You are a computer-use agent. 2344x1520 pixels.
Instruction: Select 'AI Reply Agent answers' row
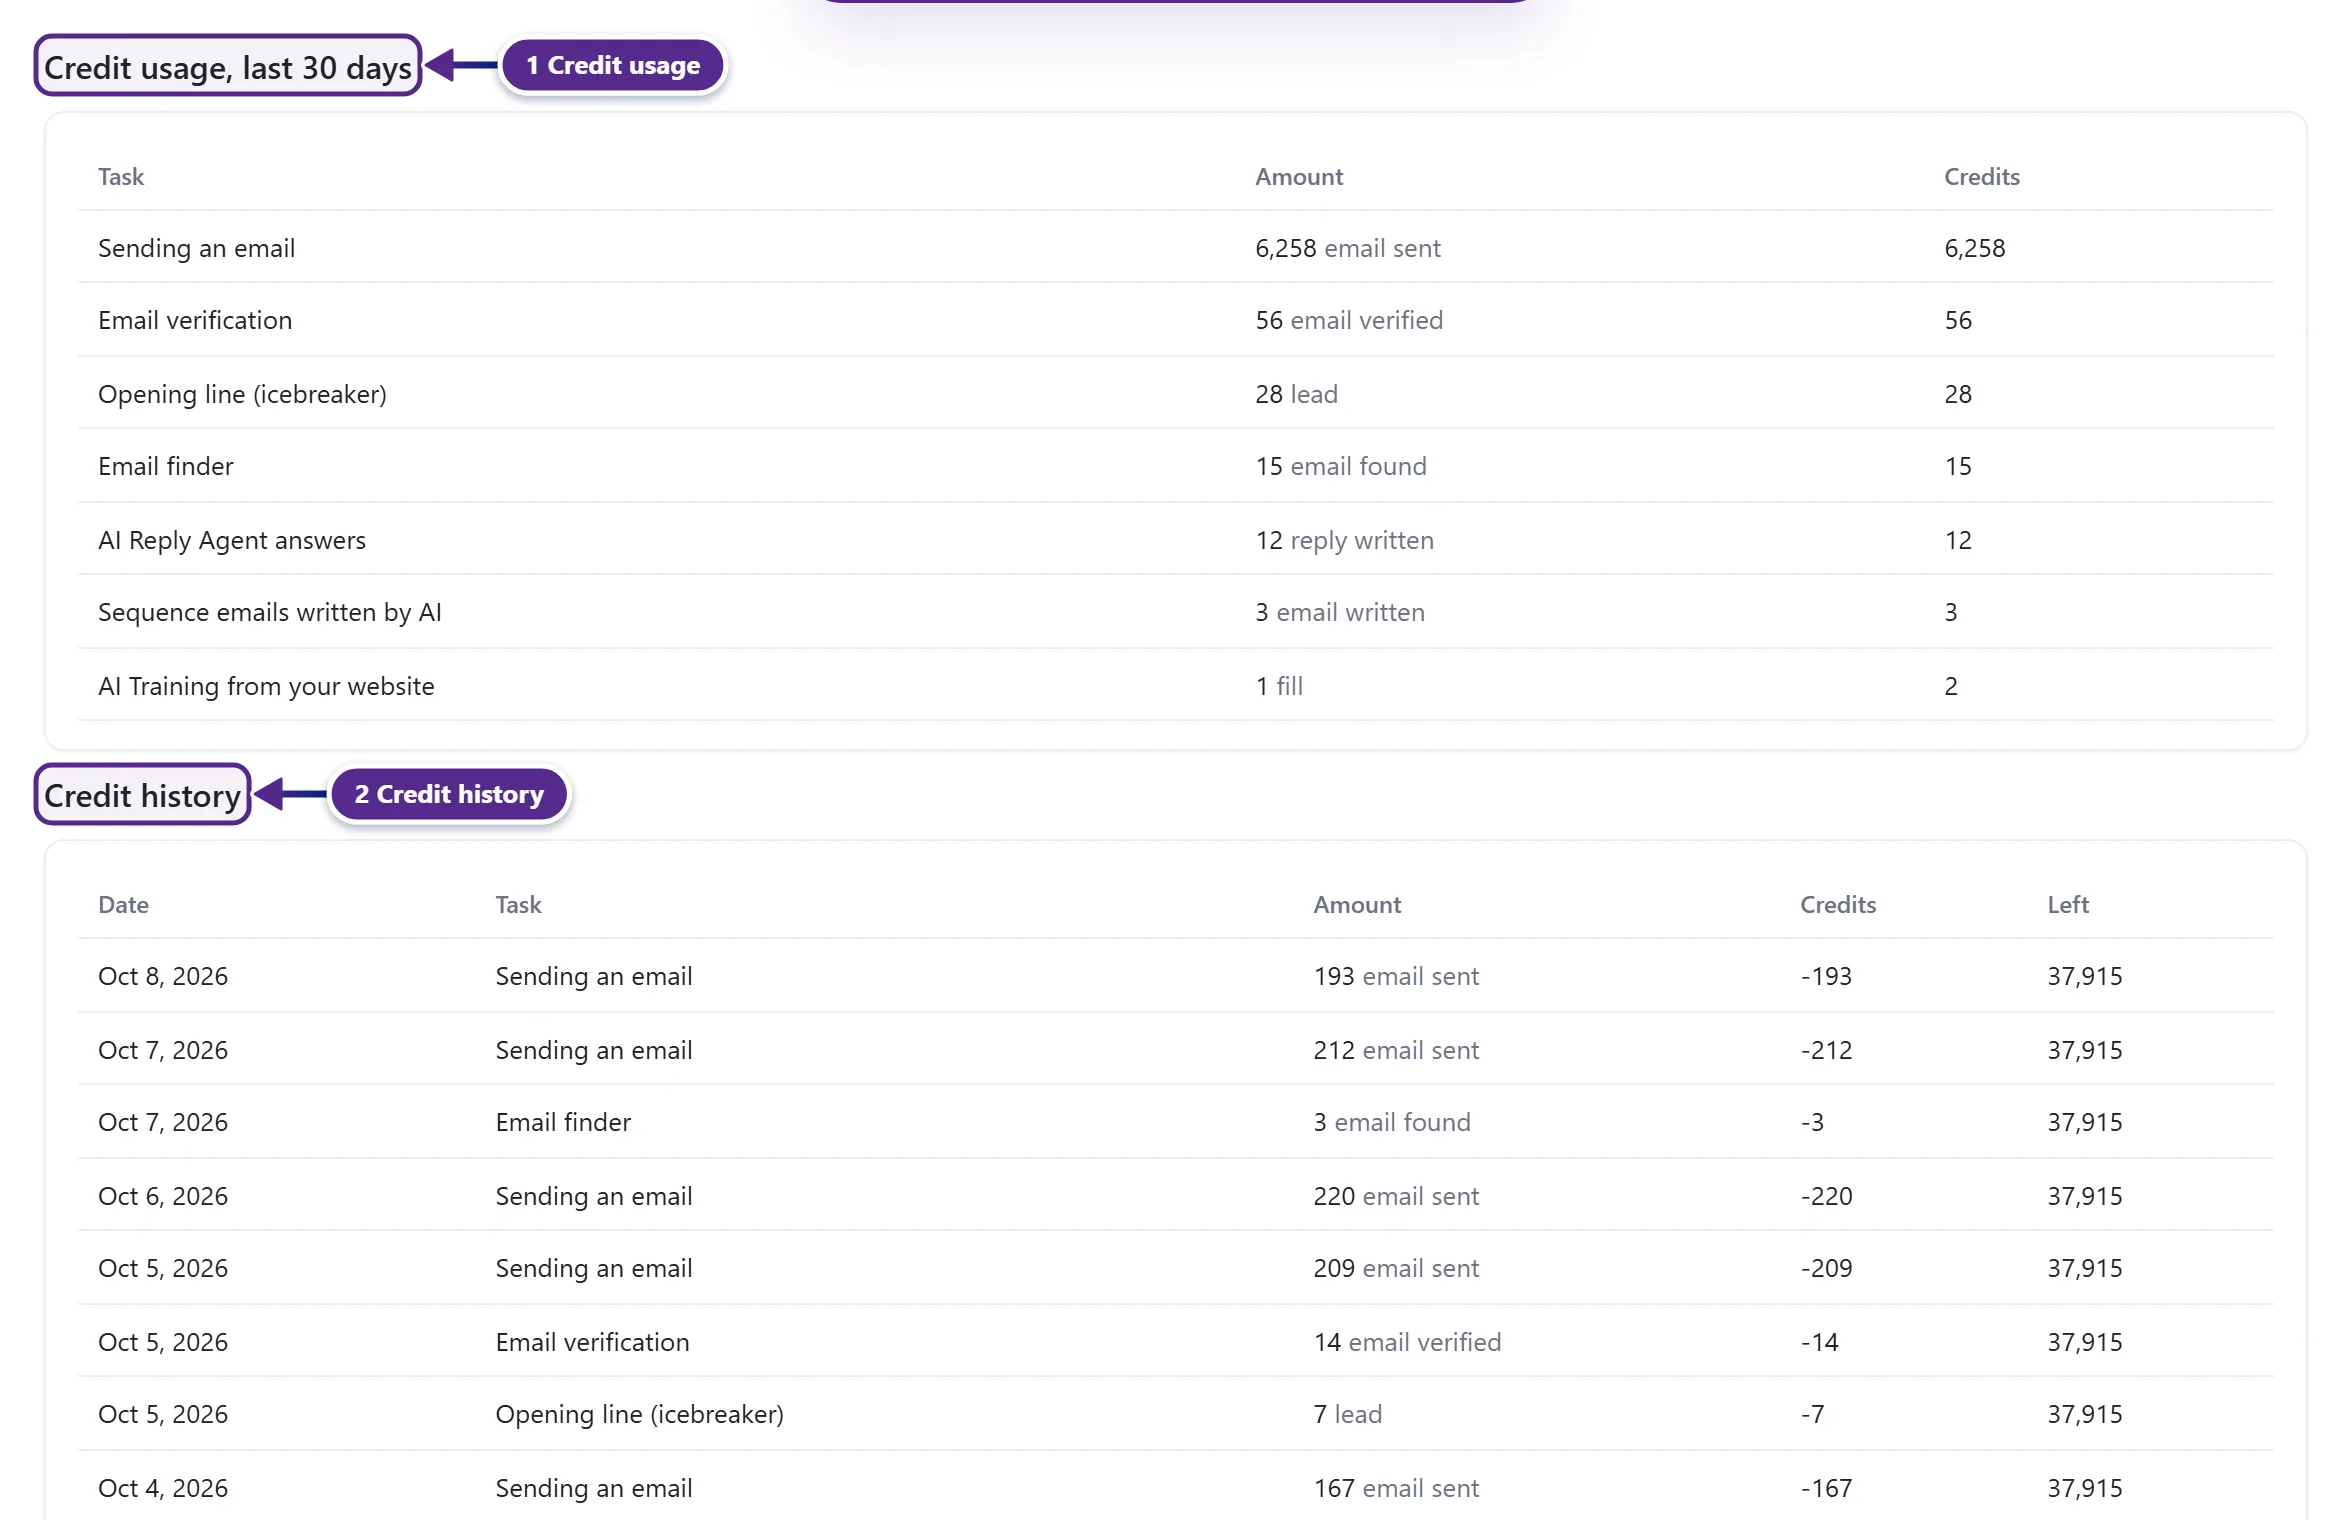coord(1176,540)
